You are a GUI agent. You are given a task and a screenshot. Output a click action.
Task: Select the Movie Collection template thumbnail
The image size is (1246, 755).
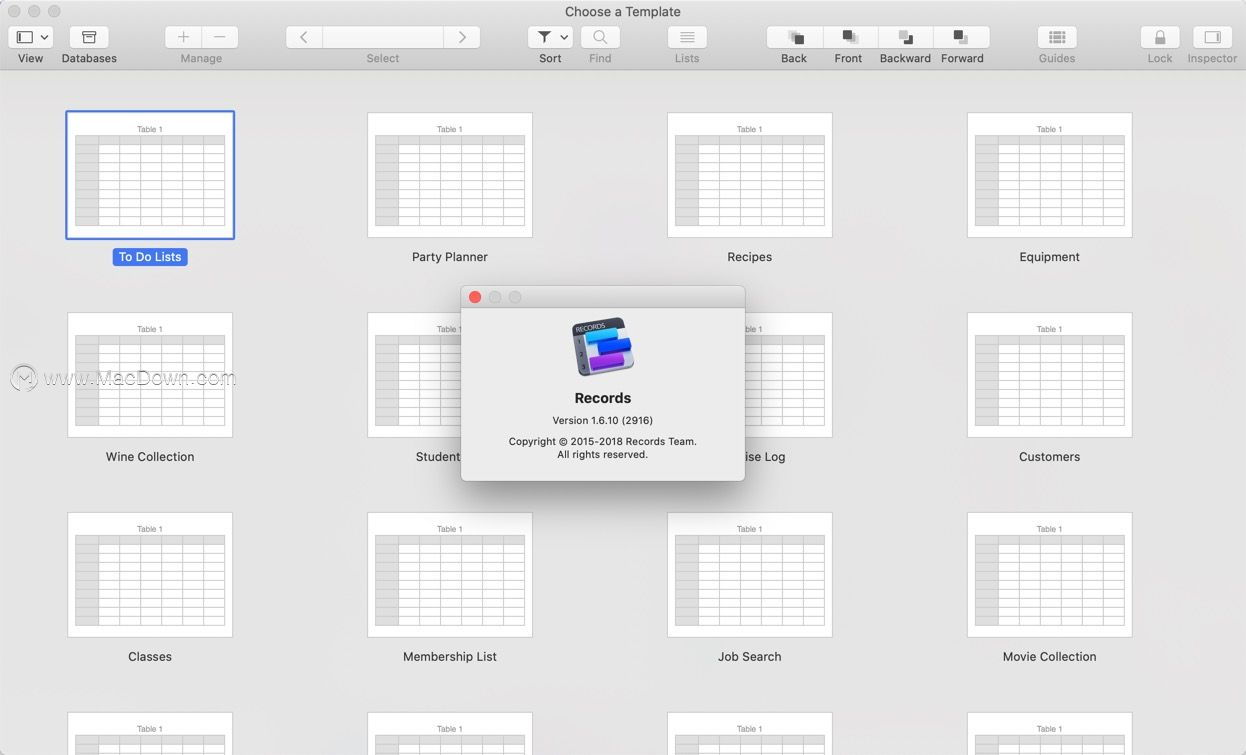[x=1050, y=575]
